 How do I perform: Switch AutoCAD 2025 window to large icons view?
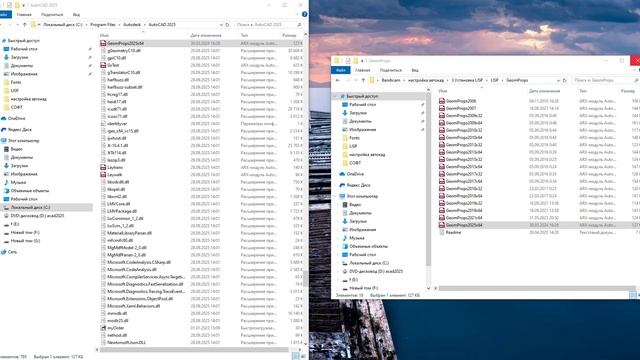tap(303, 356)
